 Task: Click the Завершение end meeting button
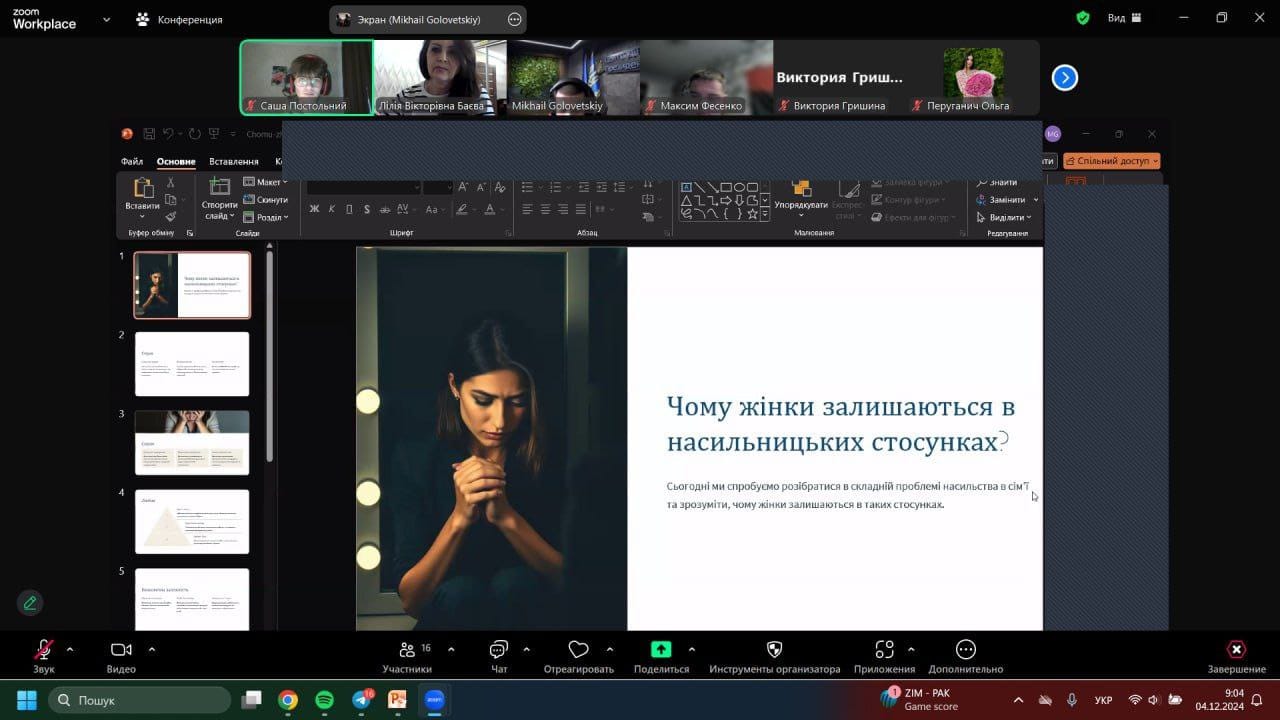1236,650
